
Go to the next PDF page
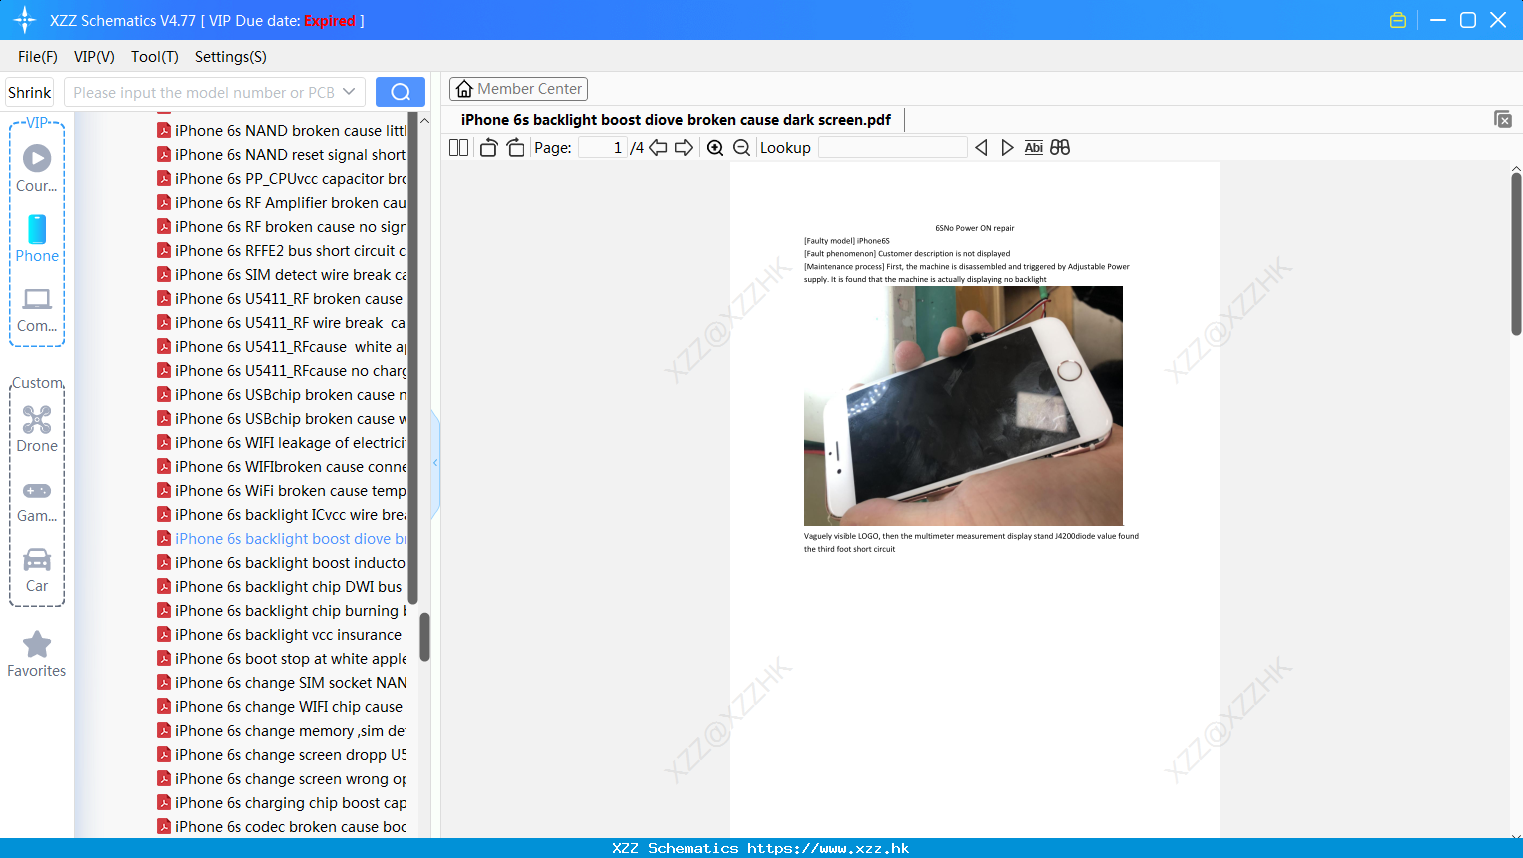(684, 148)
